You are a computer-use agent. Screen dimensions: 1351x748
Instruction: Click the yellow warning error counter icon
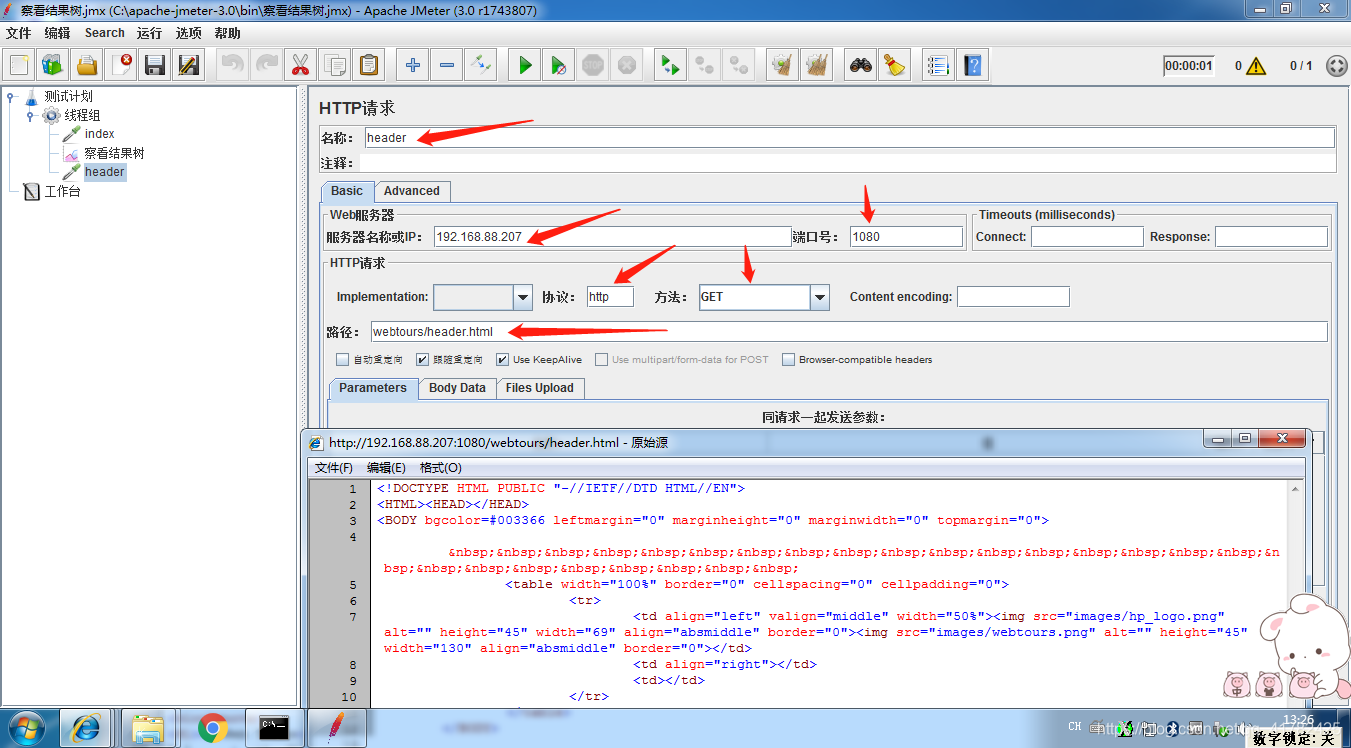pyautogui.click(x=1256, y=66)
